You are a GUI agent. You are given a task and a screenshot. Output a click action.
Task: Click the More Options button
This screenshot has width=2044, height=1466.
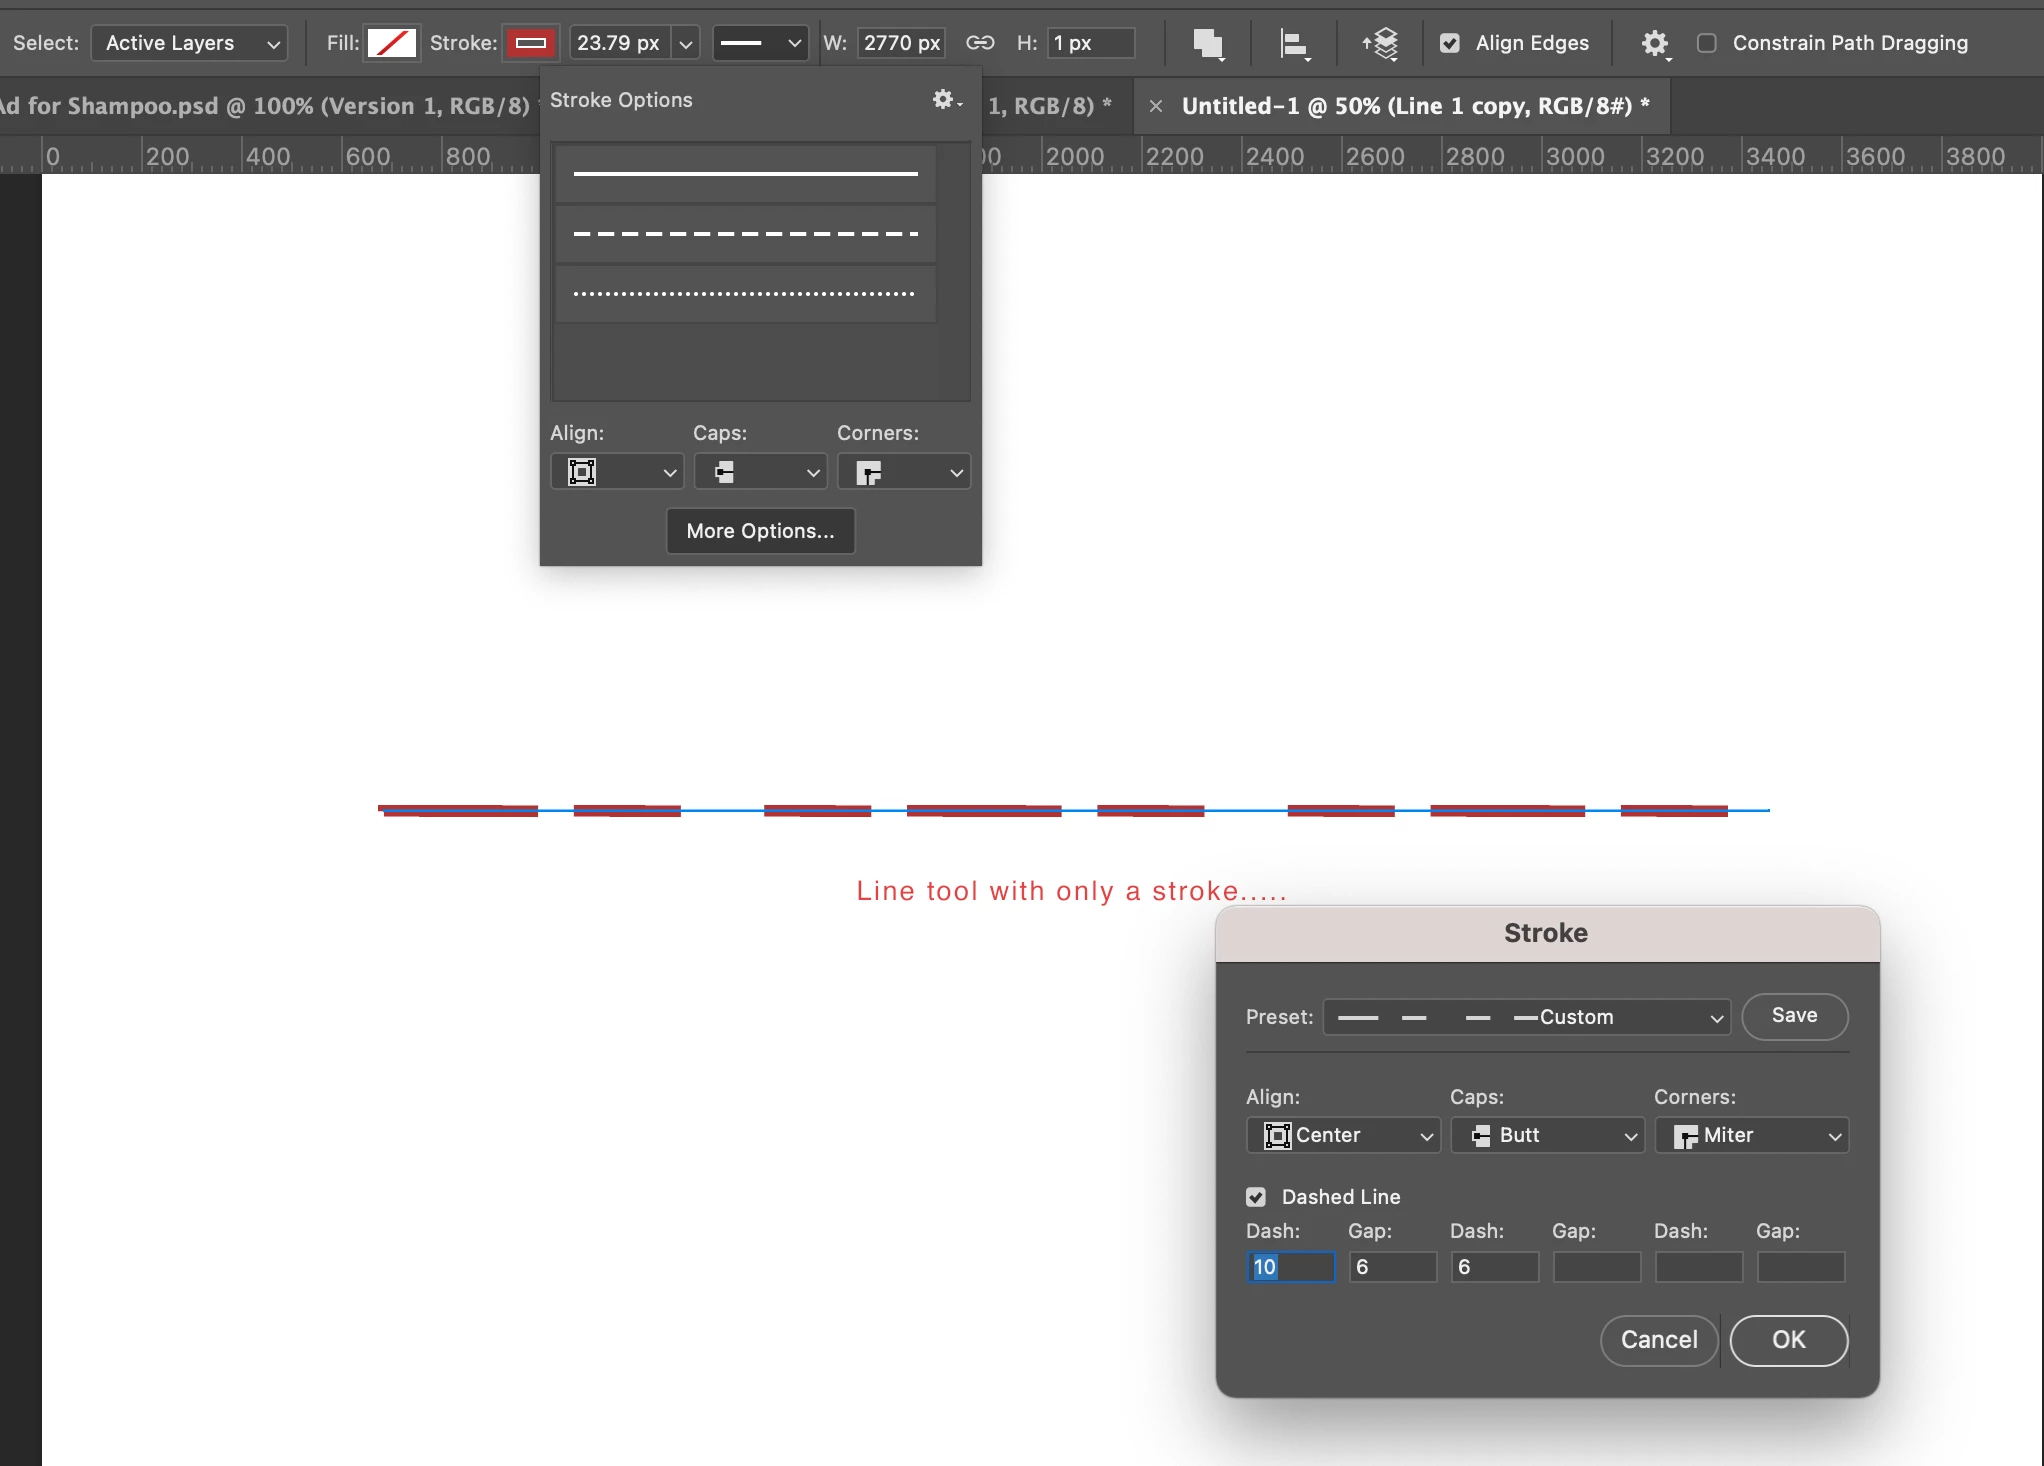pos(760,531)
